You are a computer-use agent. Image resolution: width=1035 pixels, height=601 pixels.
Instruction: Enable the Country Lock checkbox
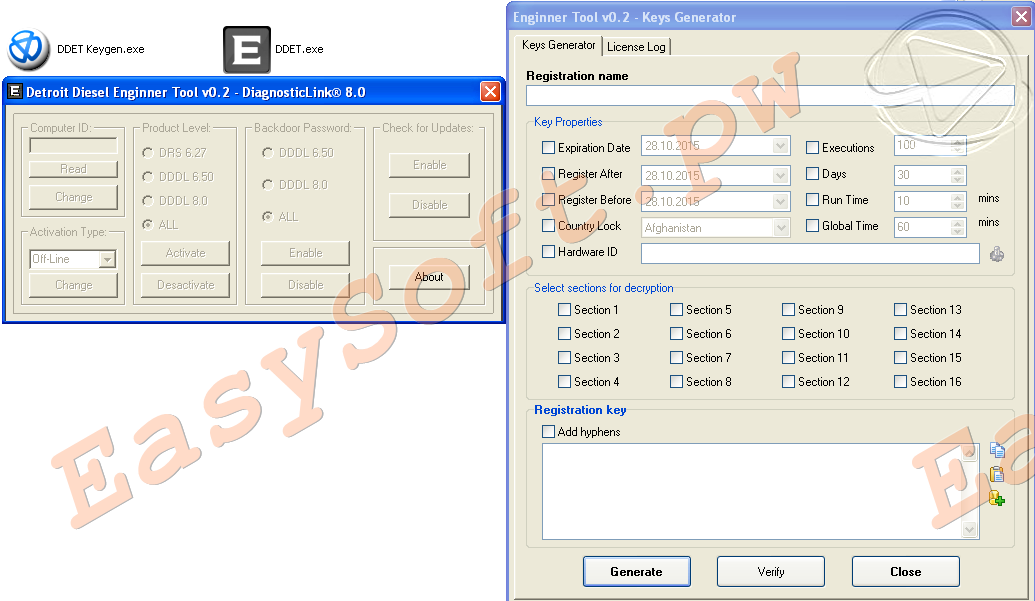(548, 226)
